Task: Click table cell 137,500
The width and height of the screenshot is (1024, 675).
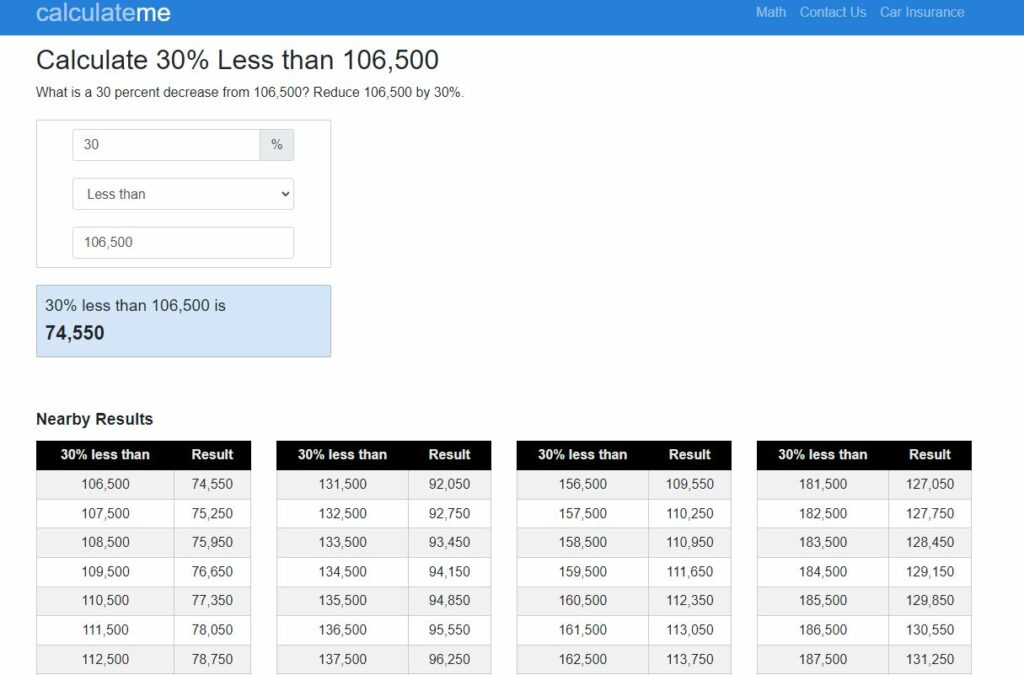Action: click(342, 659)
